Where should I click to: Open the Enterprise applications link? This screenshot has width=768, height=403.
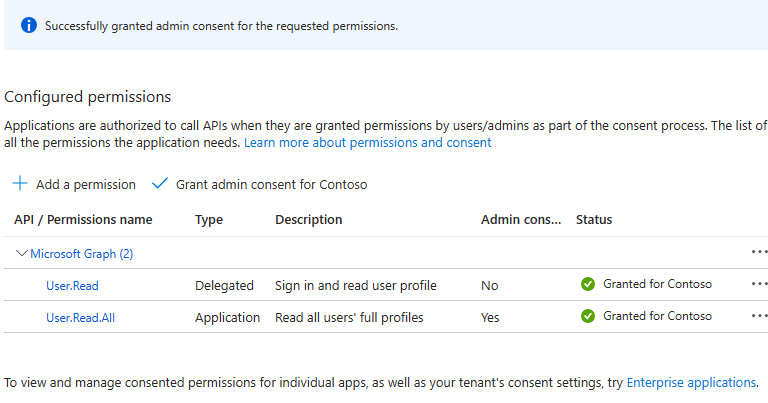[691, 382]
